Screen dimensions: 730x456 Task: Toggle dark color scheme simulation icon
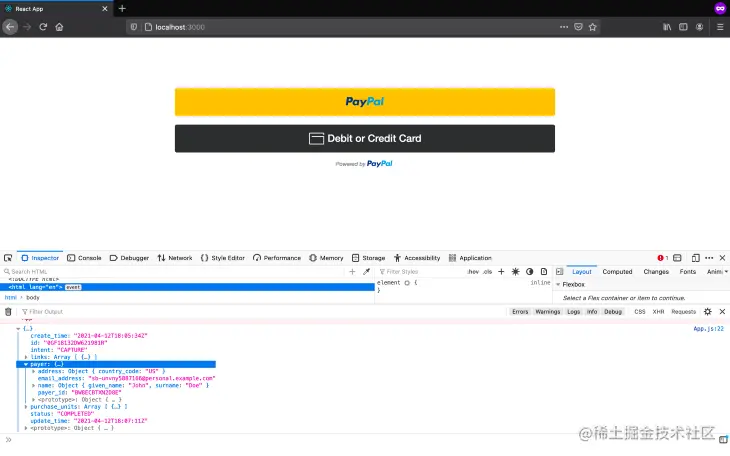click(529, 272)
